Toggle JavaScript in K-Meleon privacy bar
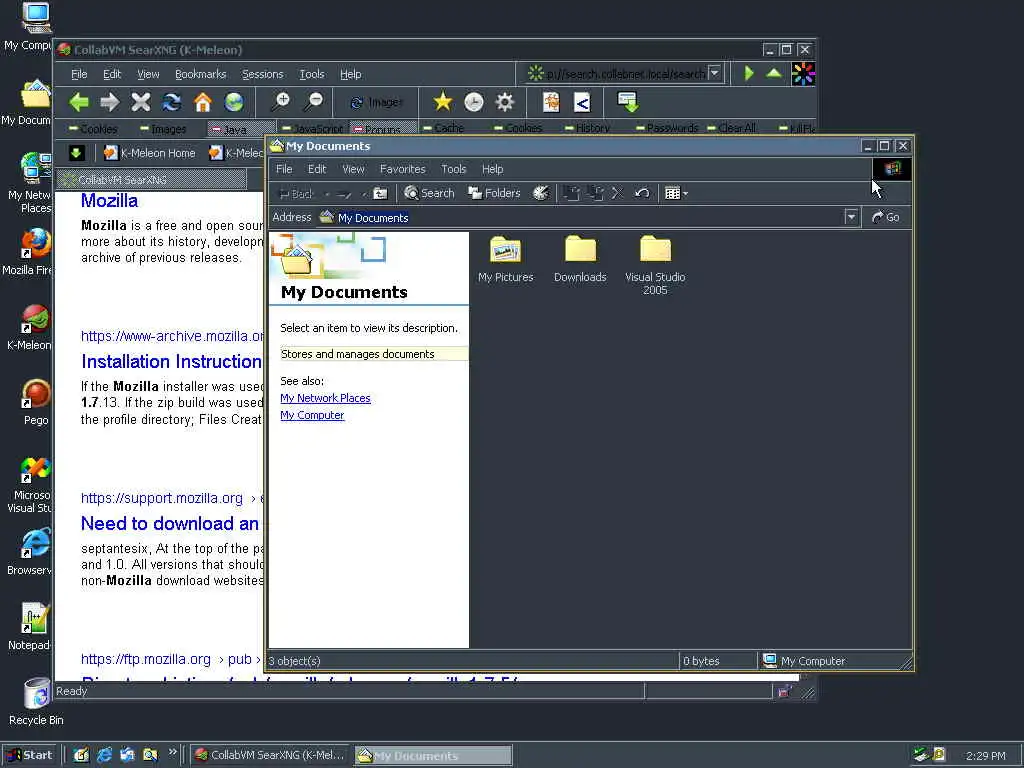 (x=312, y=129)
